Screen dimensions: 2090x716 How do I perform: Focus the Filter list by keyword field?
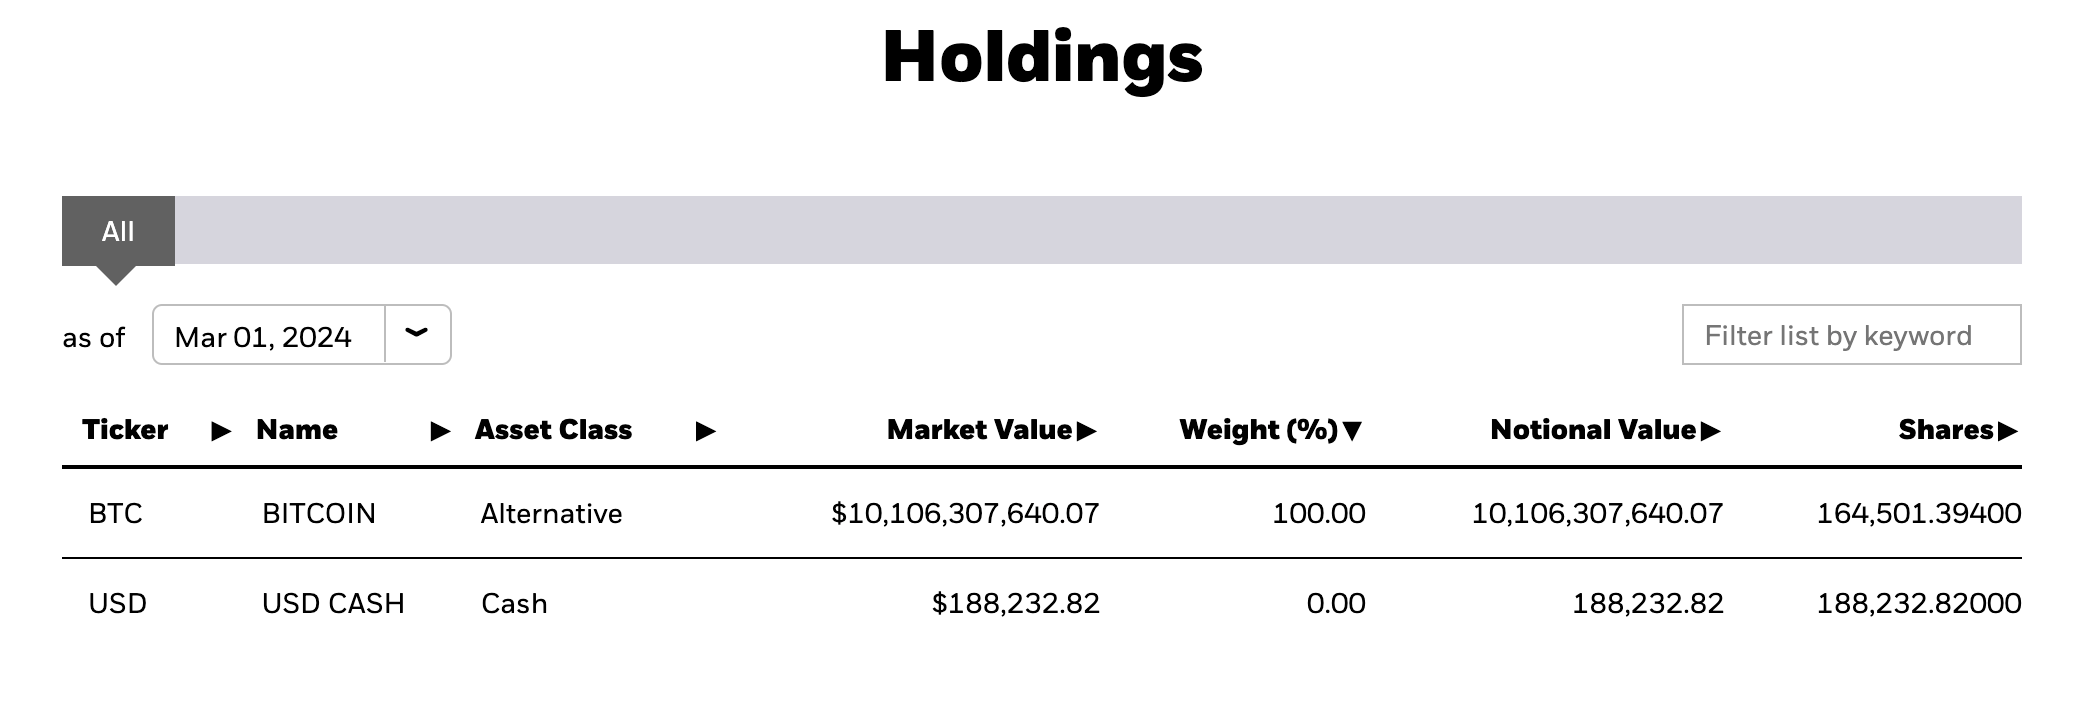[x=1851, y=335]
